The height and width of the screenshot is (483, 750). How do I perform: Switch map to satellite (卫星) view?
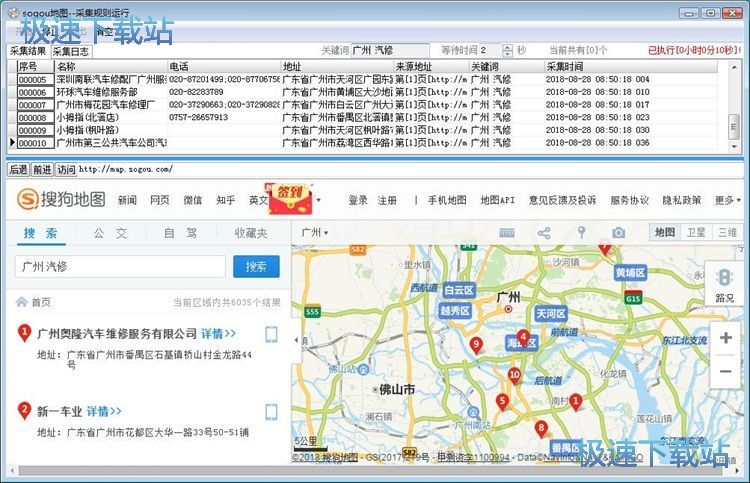[x=695, y=232]
